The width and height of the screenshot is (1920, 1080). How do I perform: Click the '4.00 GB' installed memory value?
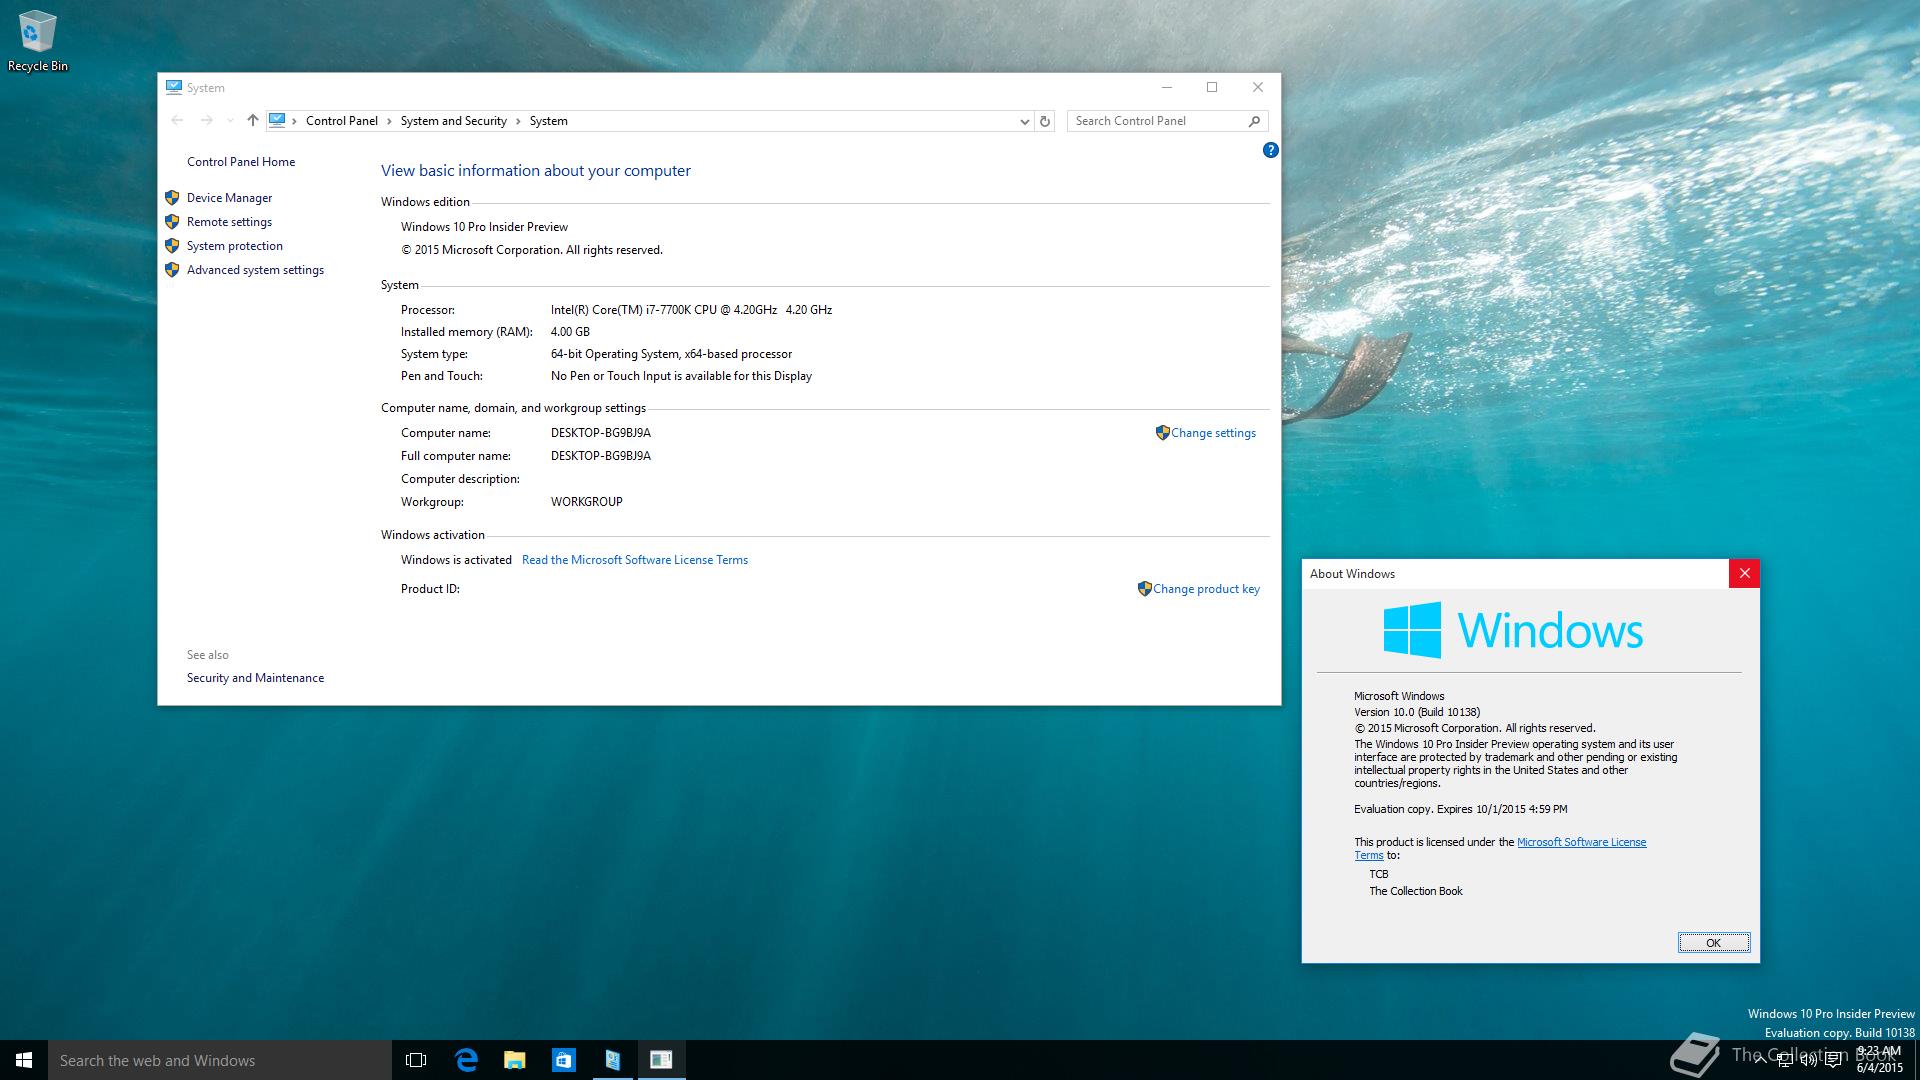click(x=570, y=332)
